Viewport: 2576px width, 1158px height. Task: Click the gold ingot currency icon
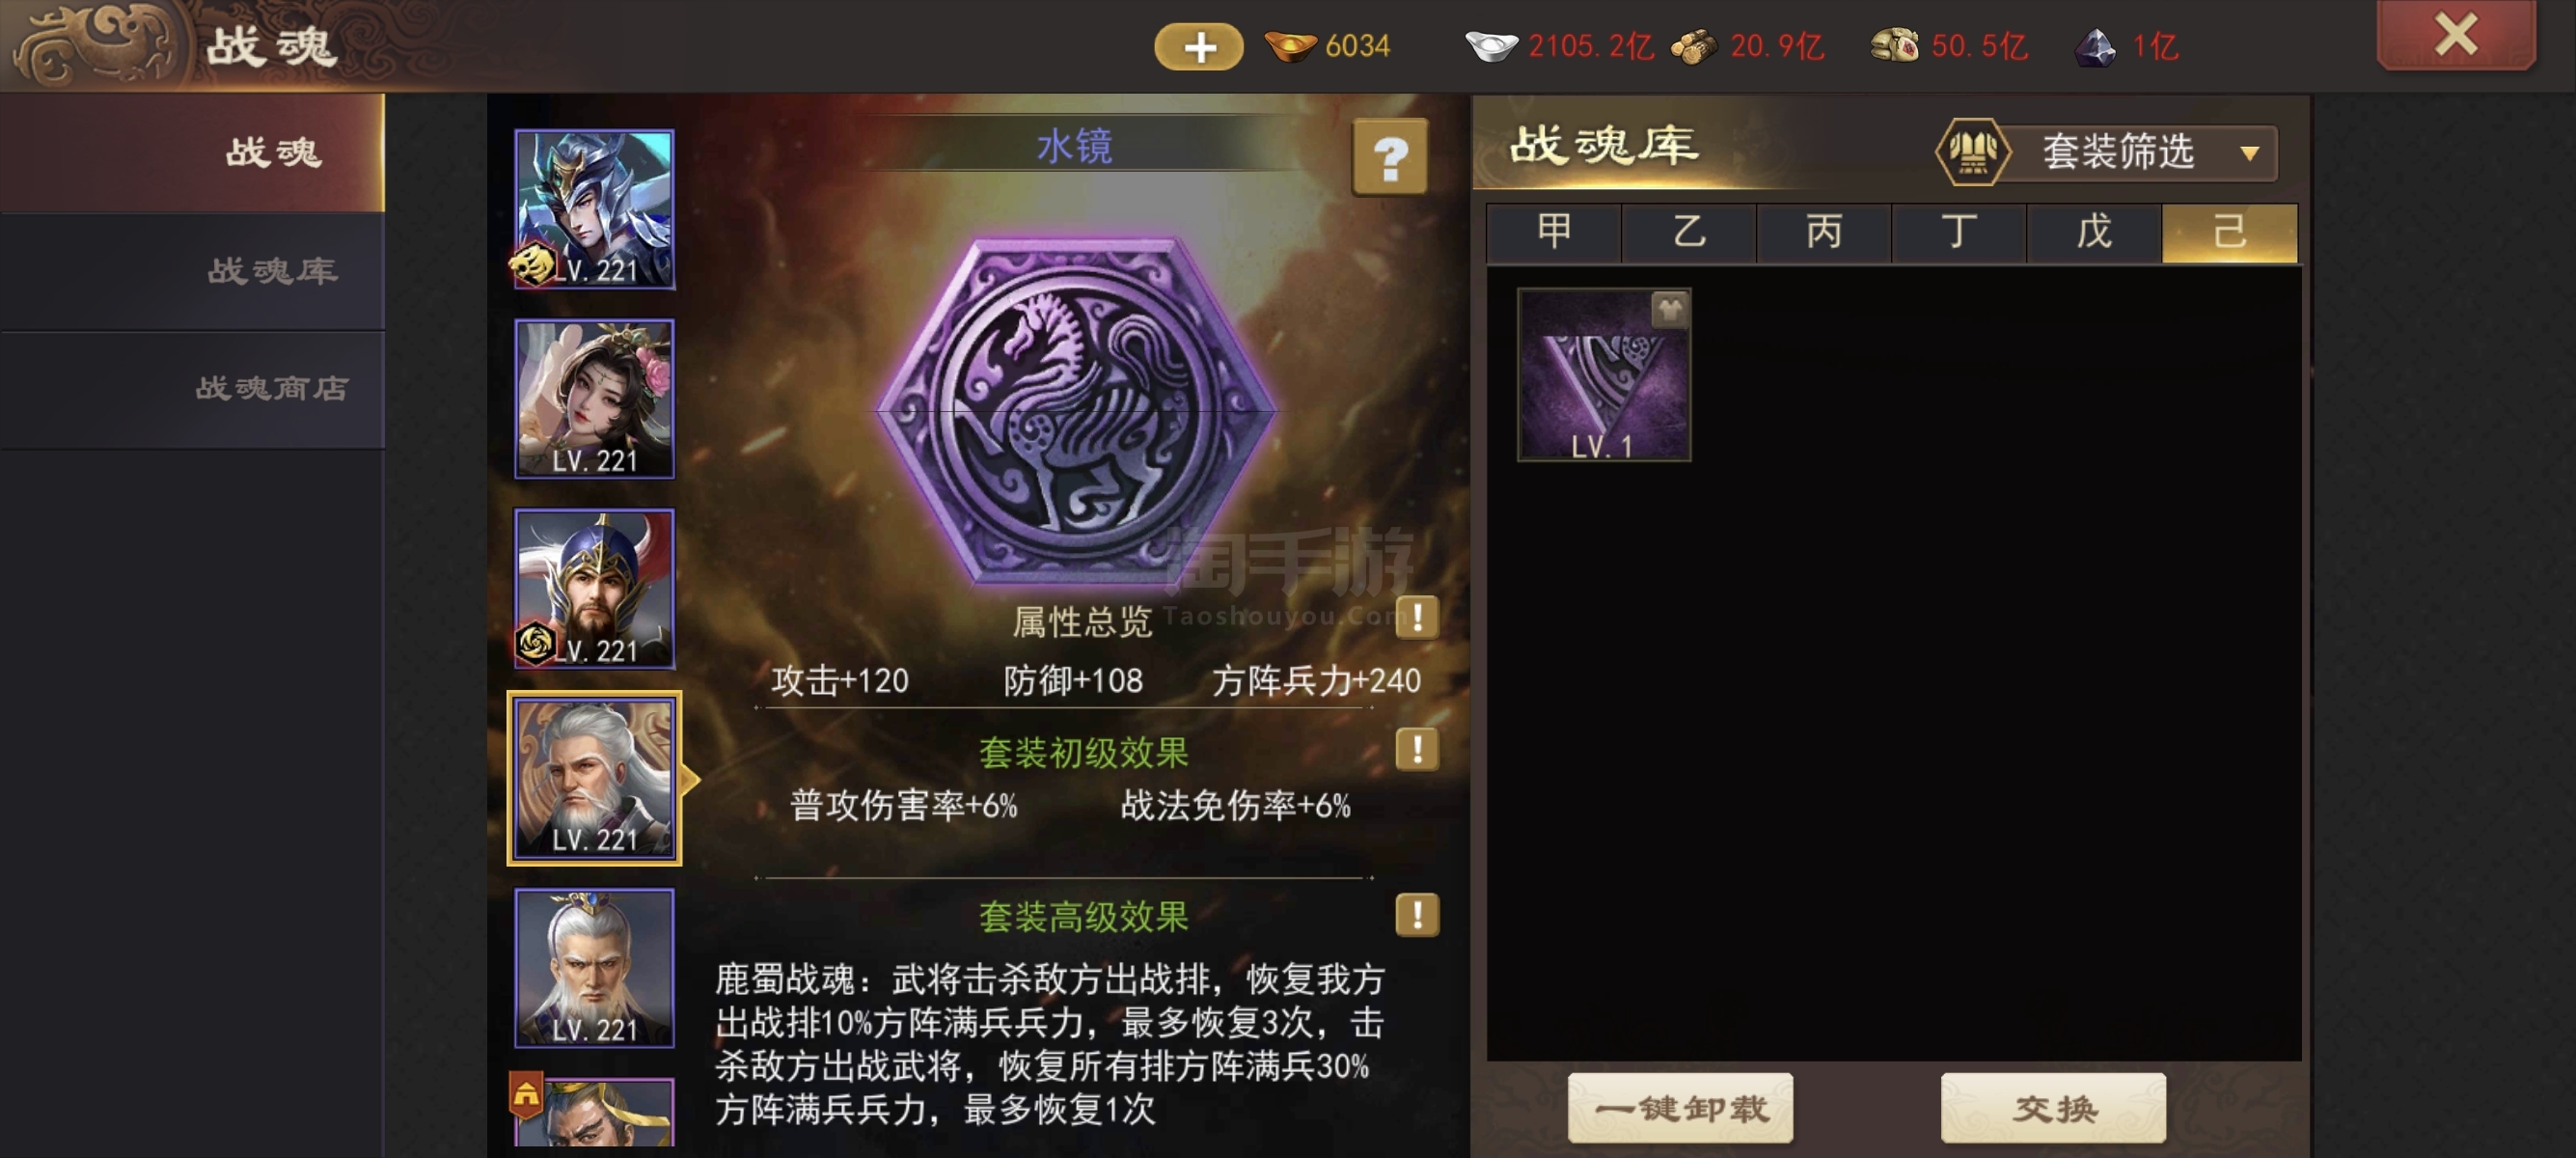pos(1290,46)
